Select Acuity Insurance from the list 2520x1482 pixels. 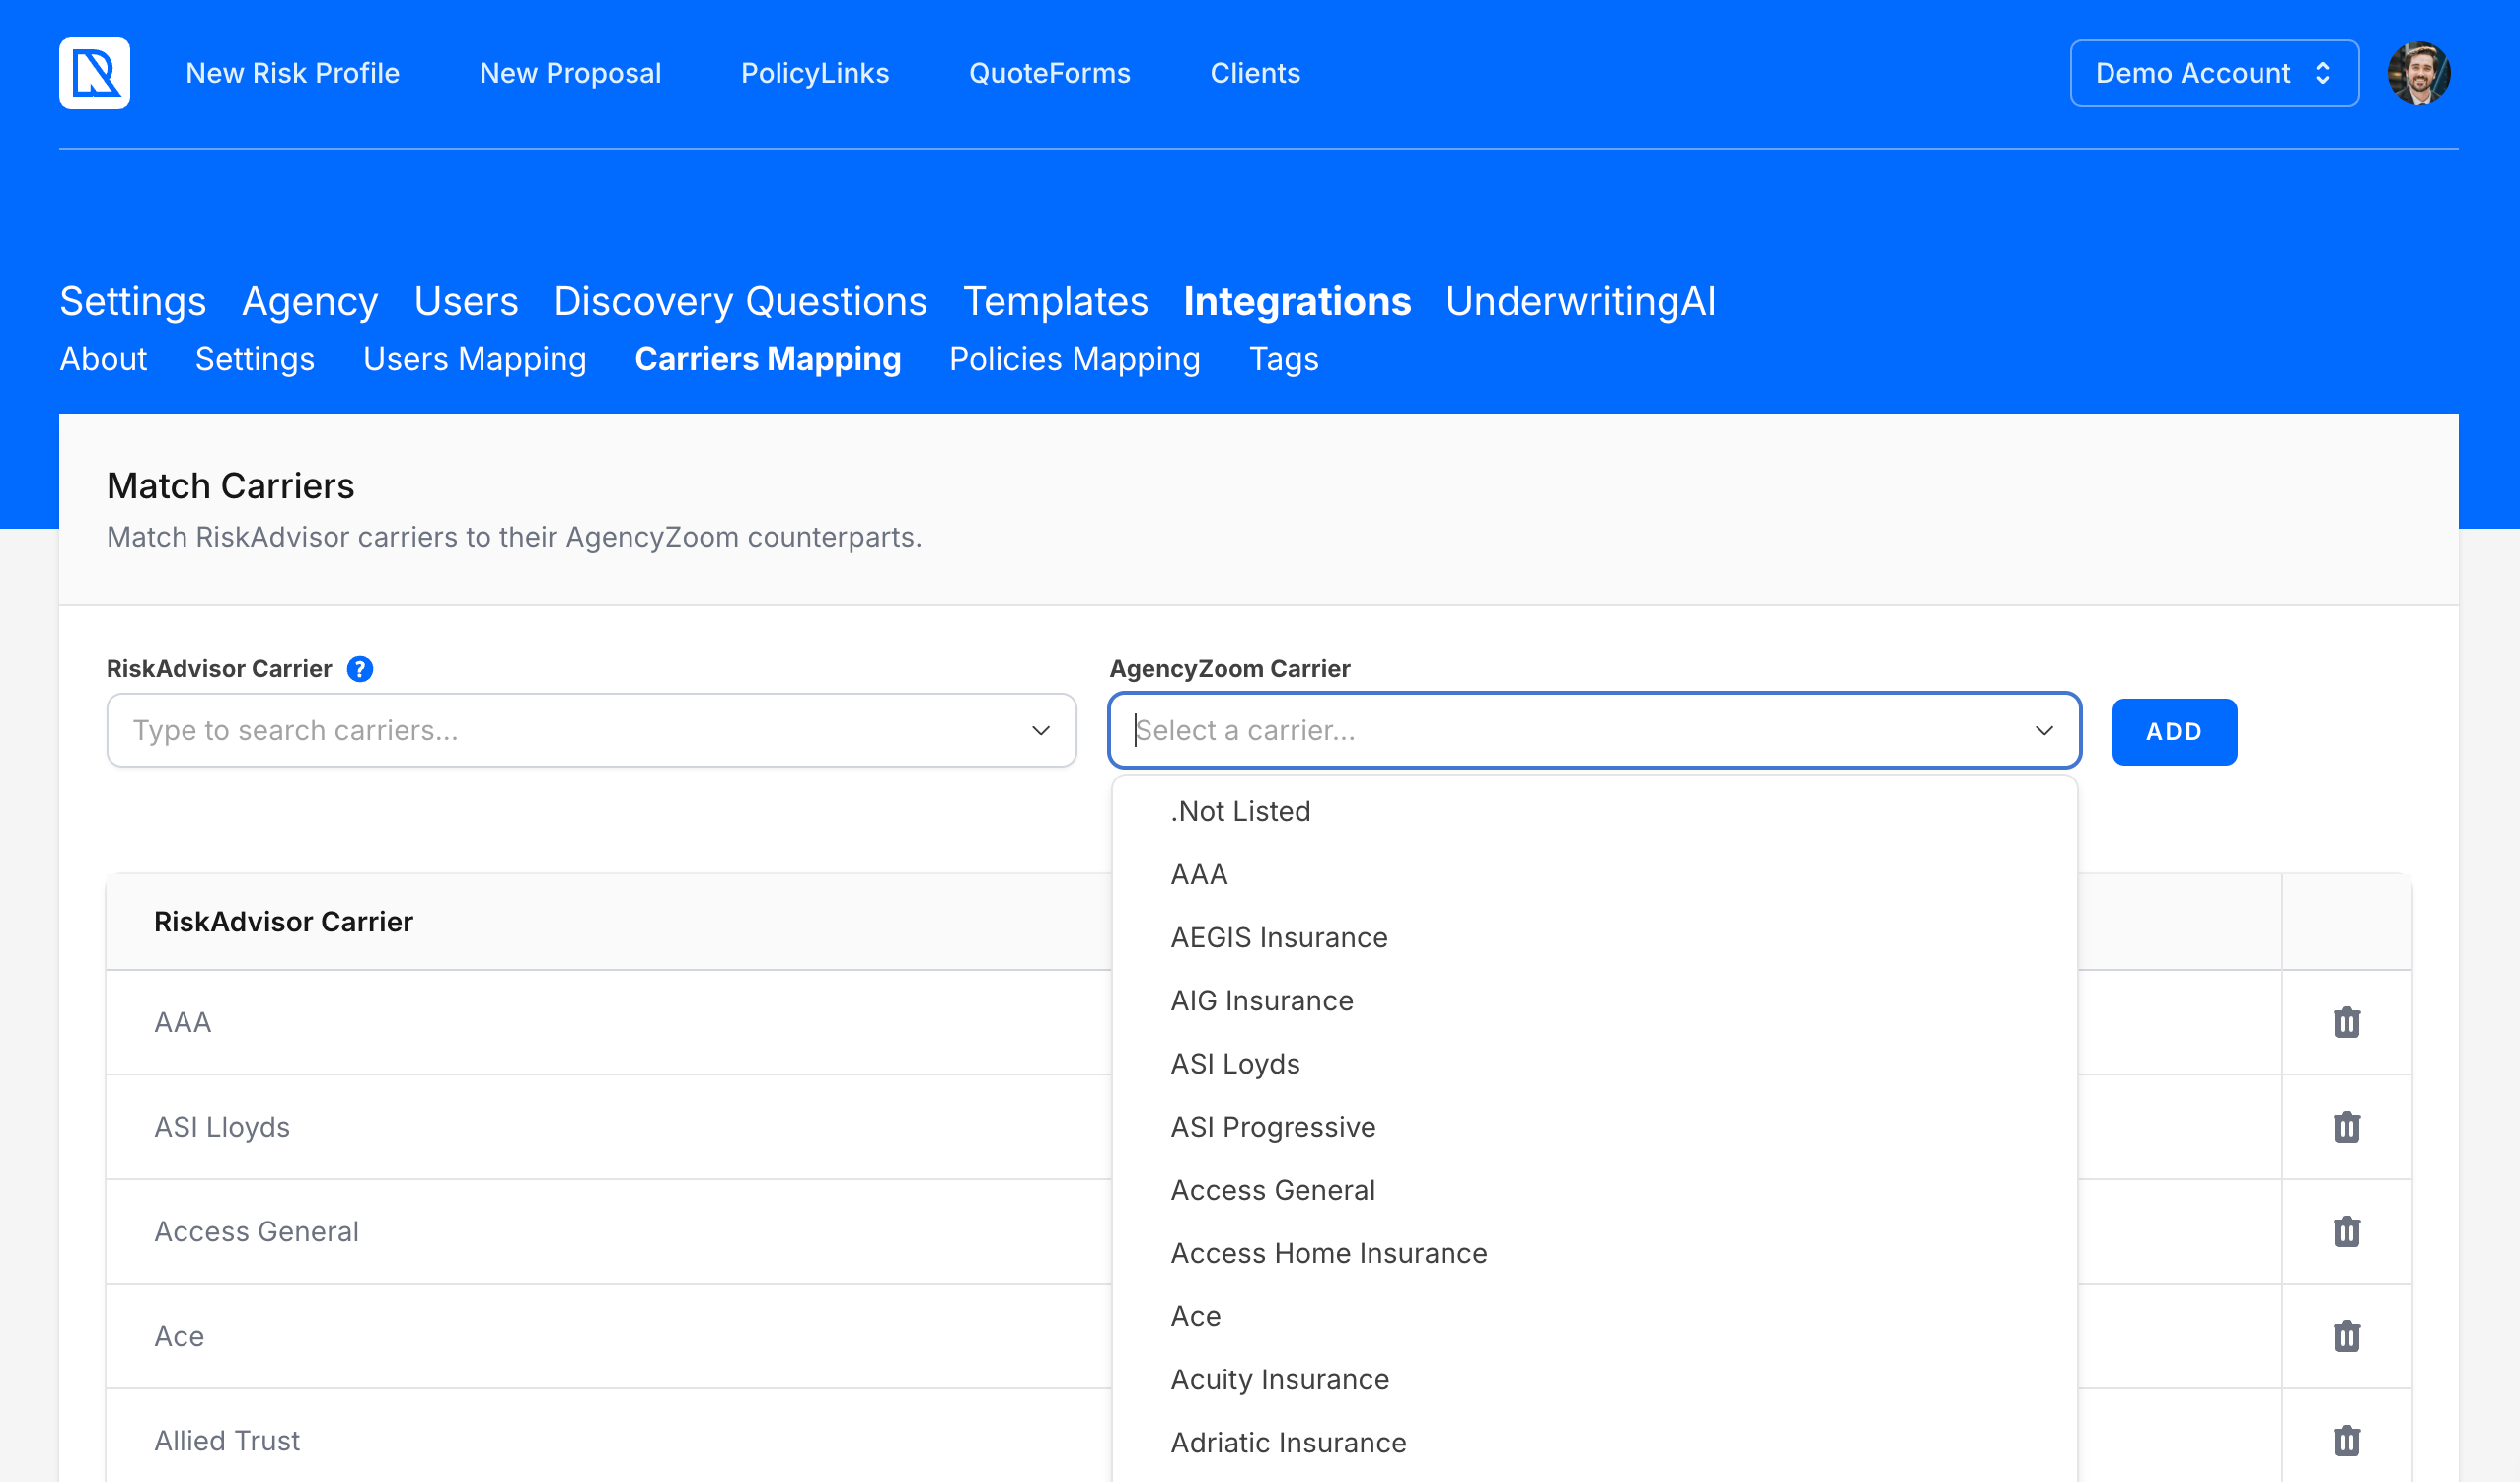tap(1280, 1380)
